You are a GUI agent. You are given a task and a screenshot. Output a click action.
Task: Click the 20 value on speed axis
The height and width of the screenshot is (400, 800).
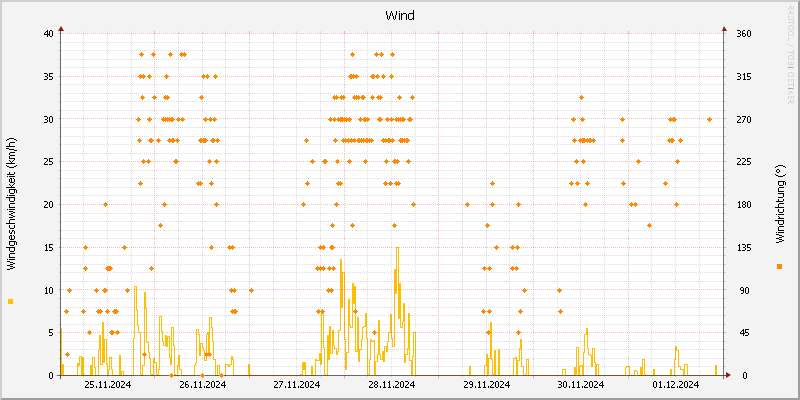pyautogui.click(x=48, y=205)
